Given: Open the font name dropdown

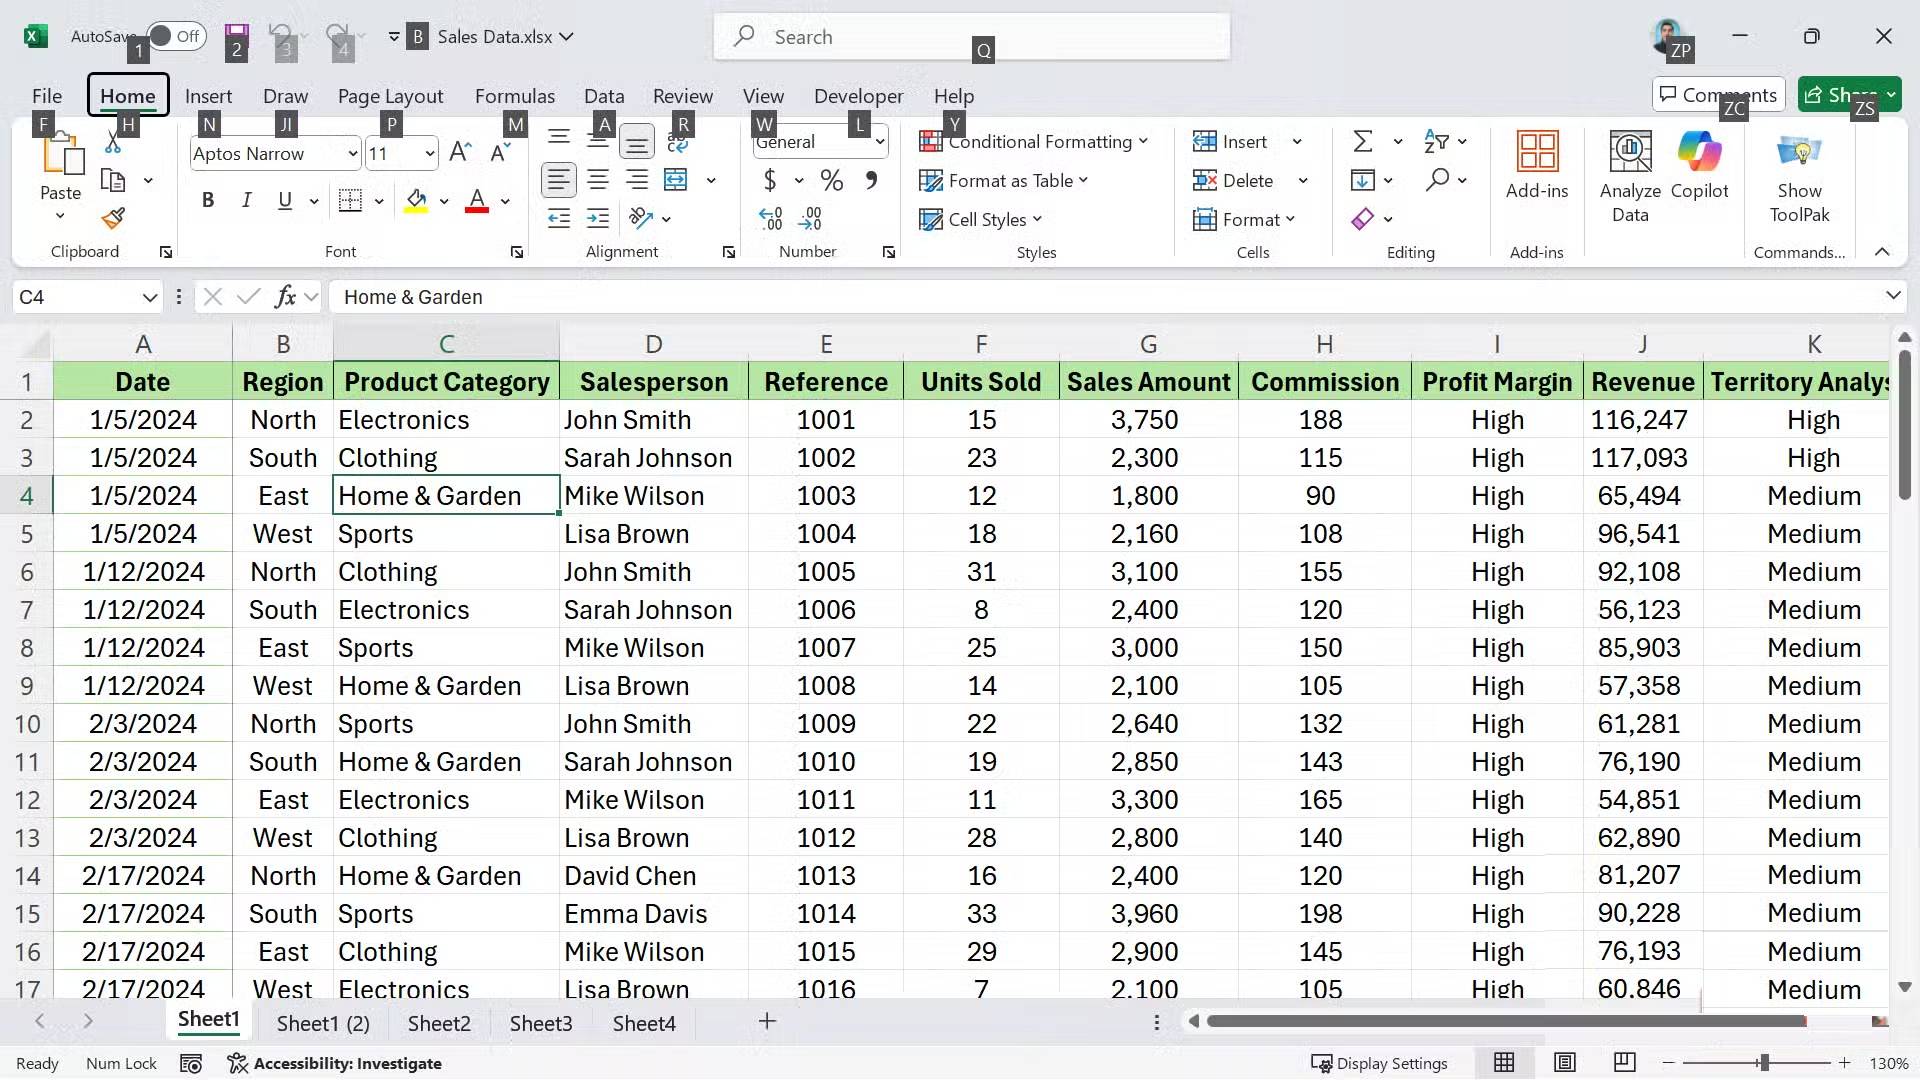Looking at the screenshot, I should click(352, 153).
